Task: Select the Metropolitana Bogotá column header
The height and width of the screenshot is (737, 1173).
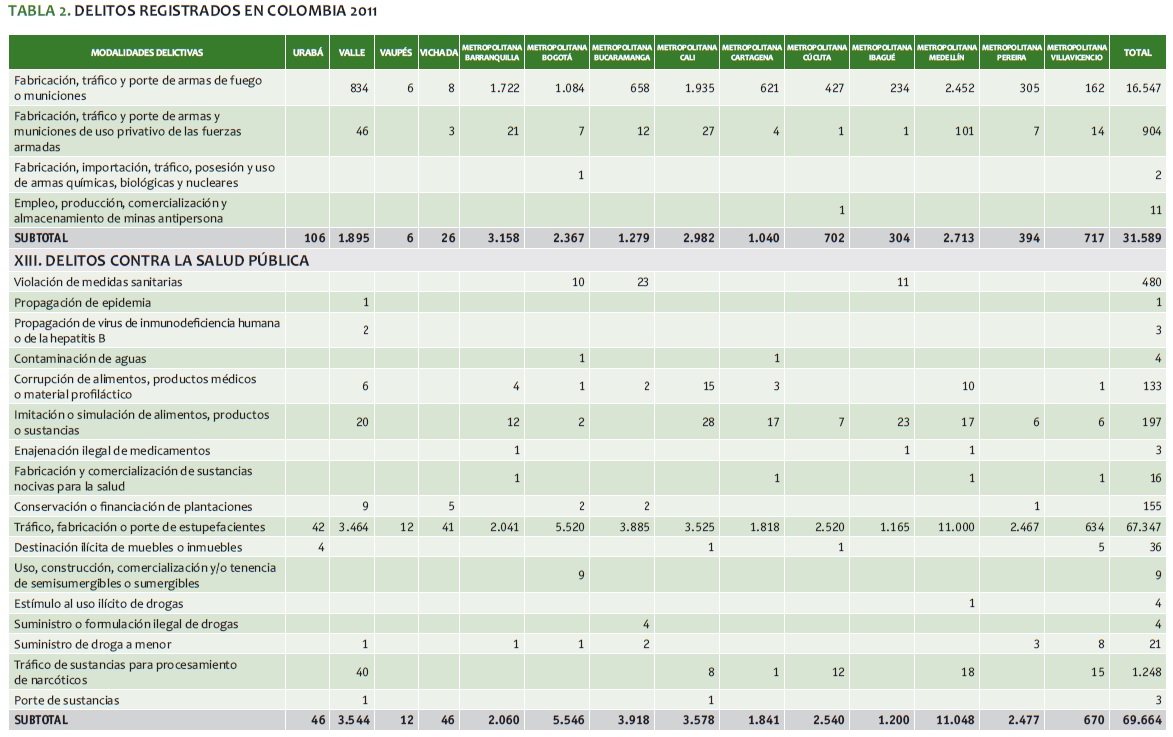Action: point(556,53)
